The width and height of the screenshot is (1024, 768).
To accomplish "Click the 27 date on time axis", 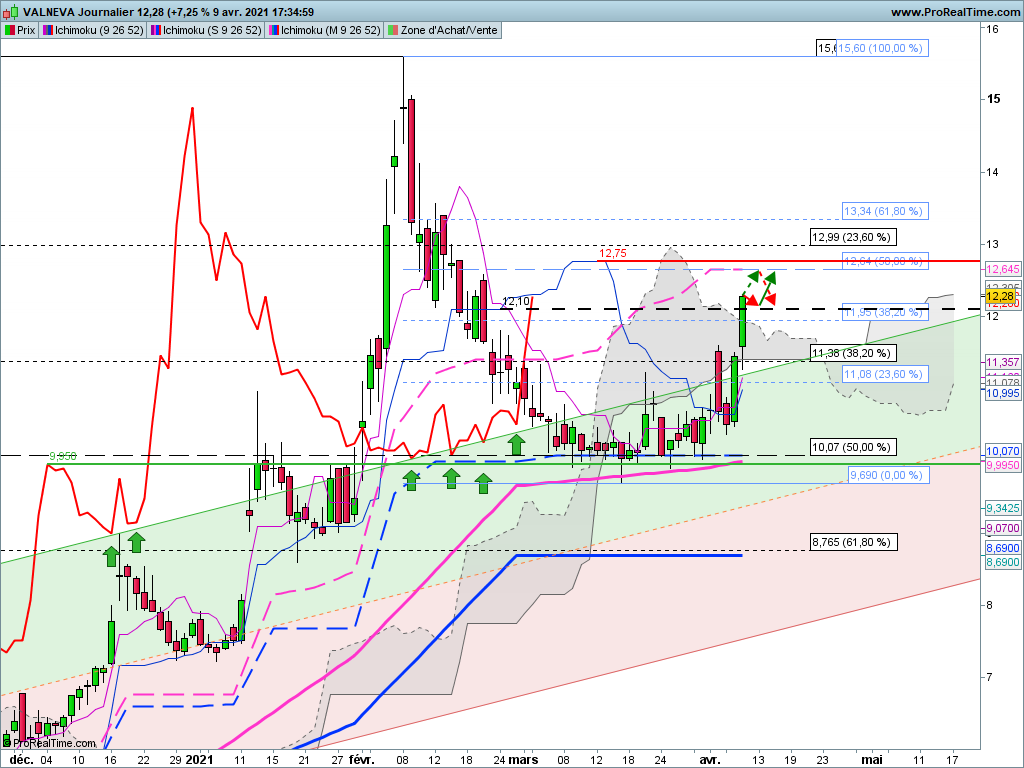I will [337, 760].
